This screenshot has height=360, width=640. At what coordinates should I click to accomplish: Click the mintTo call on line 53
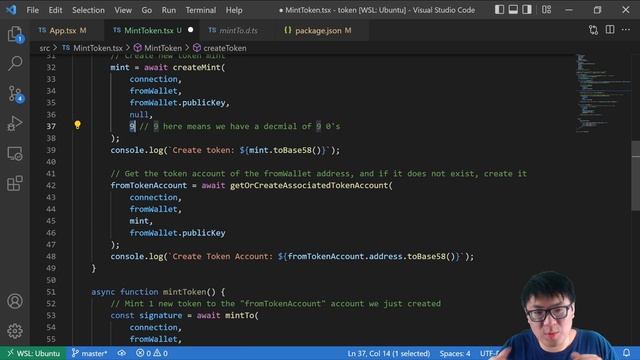pyautogui.click(x=240, y=316)
